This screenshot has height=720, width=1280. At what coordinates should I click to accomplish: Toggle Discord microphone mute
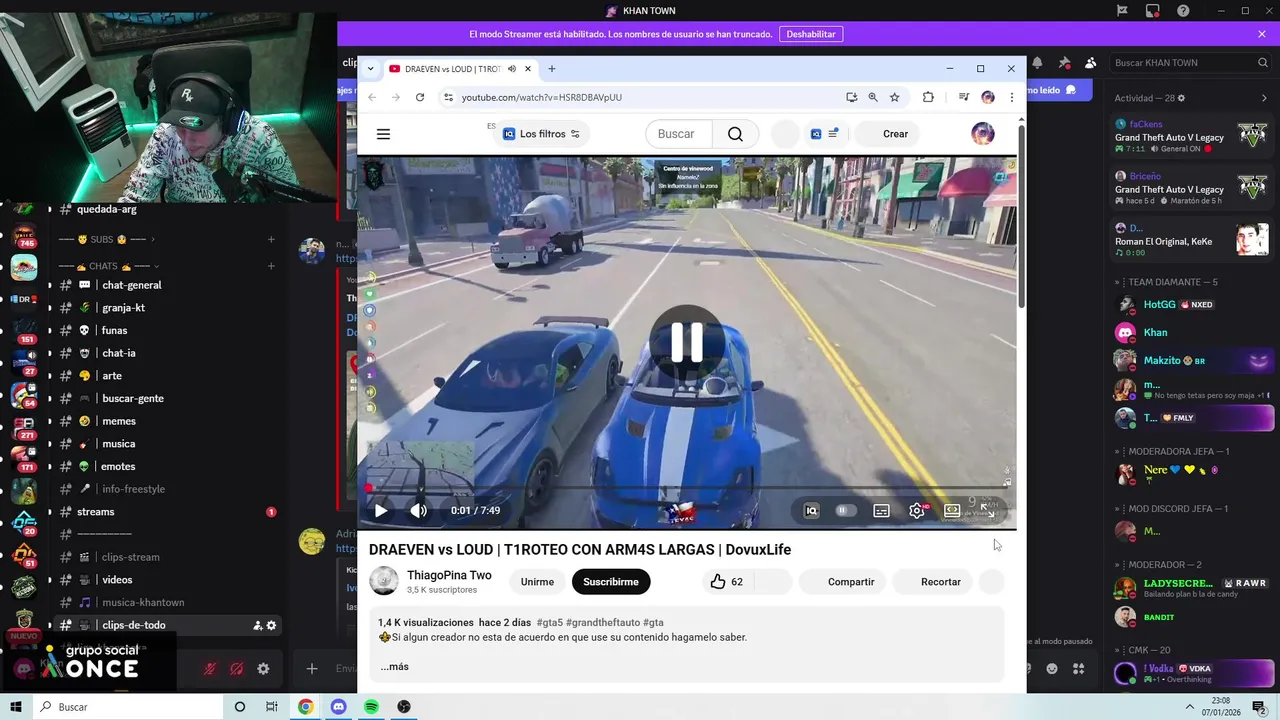pos(209,669)
